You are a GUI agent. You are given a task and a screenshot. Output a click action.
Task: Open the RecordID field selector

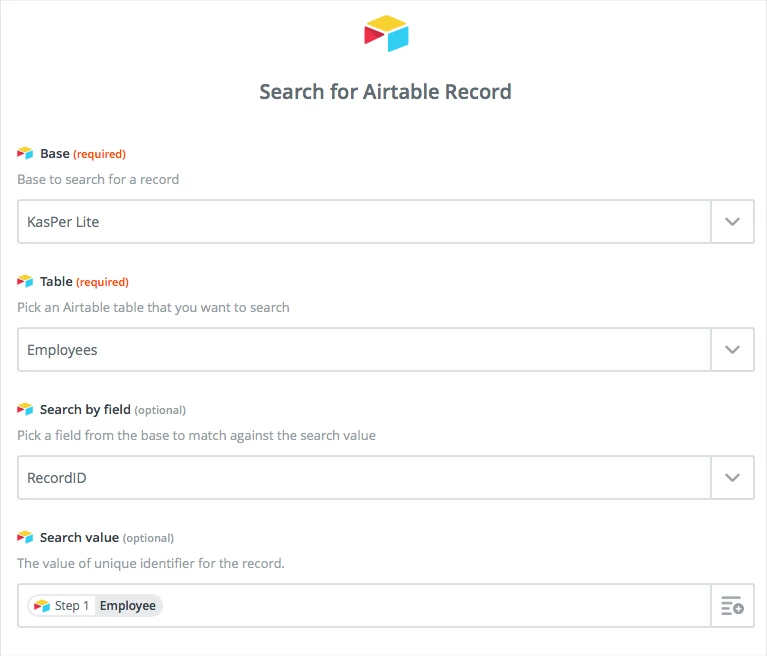pyautogui.click(x=364, y=477)
